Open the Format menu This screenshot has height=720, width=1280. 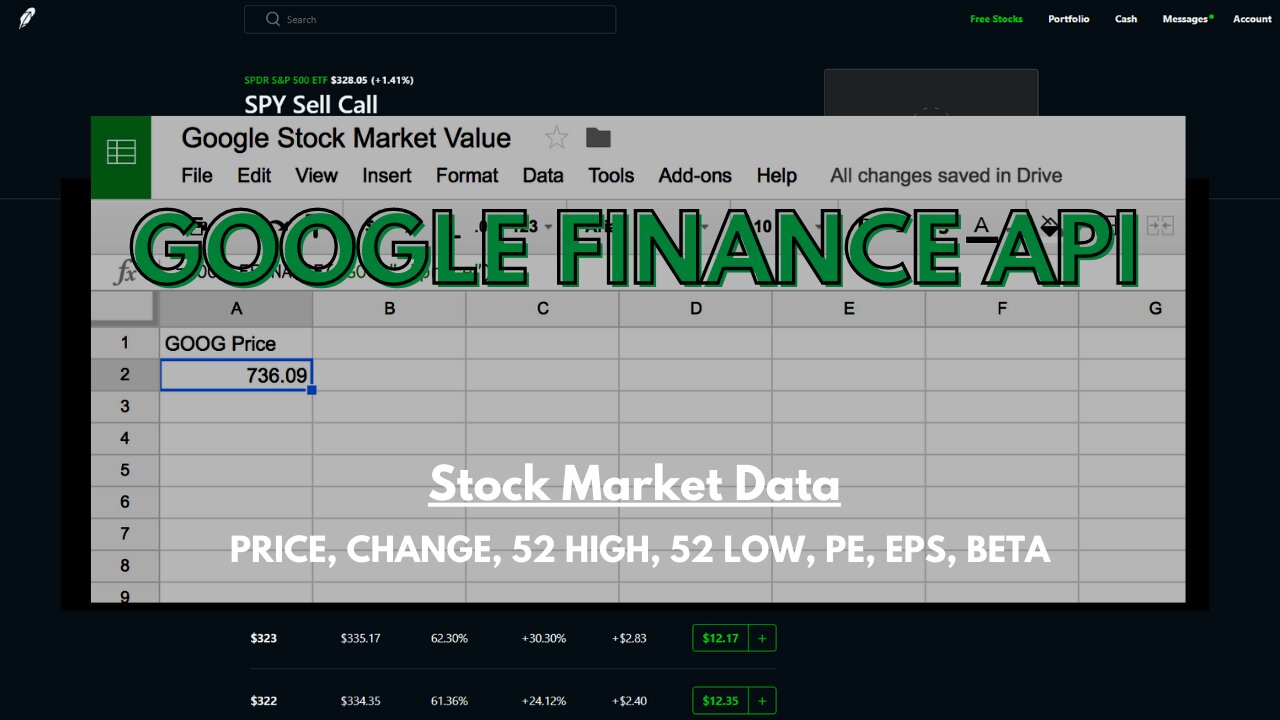pyautogui.click(x=467, y=175)
